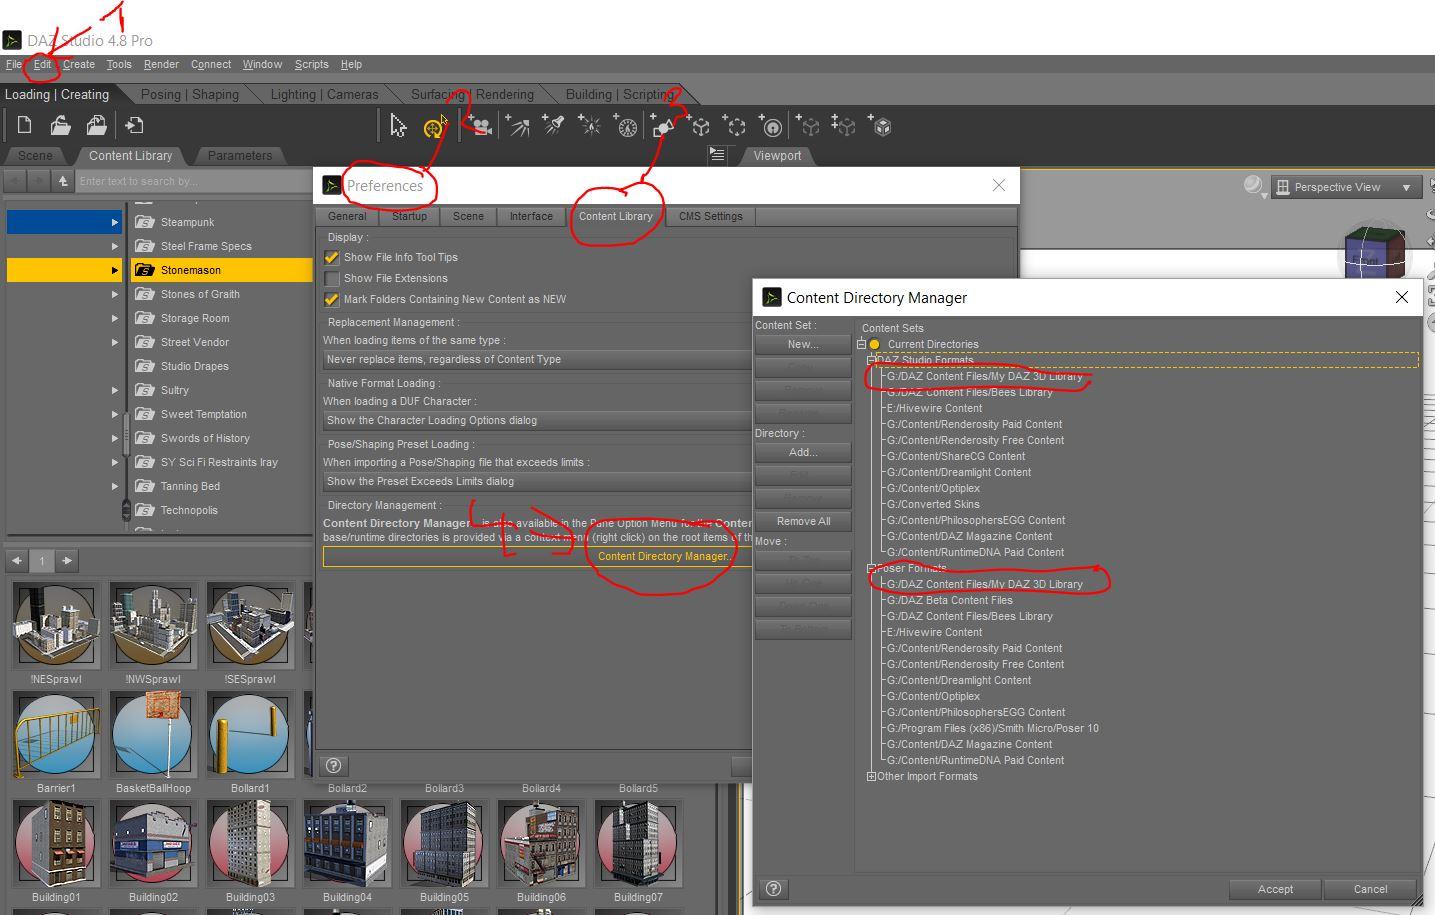Click the viewport draw style sphere icon

1254,187
